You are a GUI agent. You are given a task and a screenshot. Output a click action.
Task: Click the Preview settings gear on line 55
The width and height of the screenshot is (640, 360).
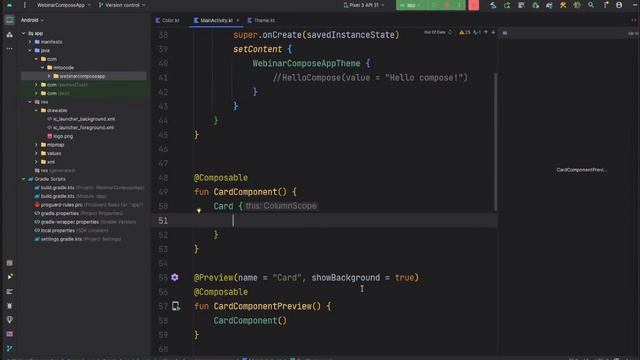pyautogui.click(x=175, y=278)
